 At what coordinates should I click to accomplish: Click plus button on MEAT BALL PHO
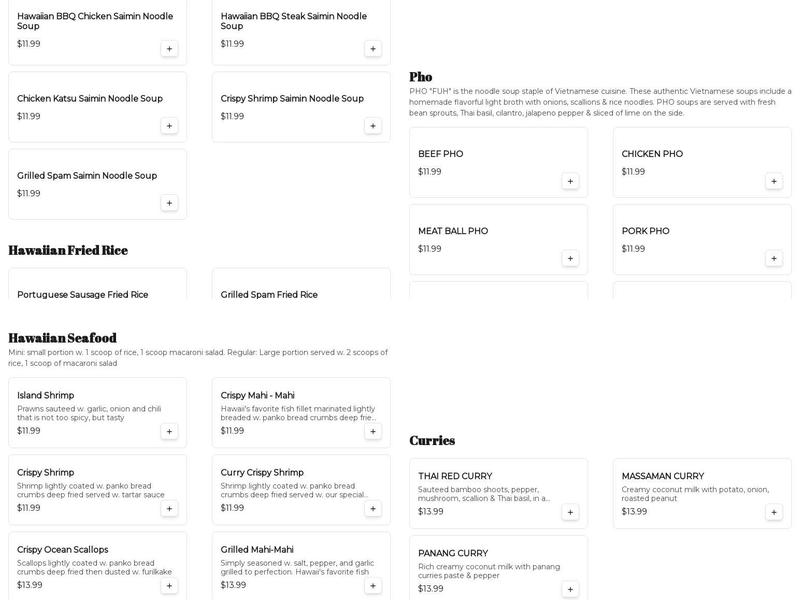(x=570, y=258)
